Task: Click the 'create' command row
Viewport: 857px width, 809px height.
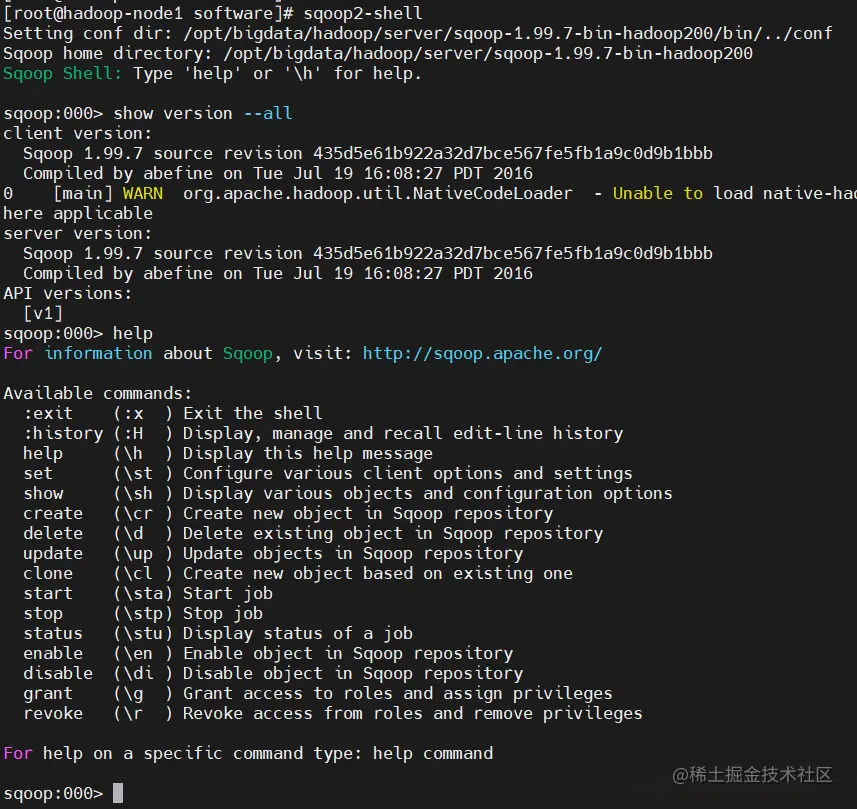Action: point(288,514)
